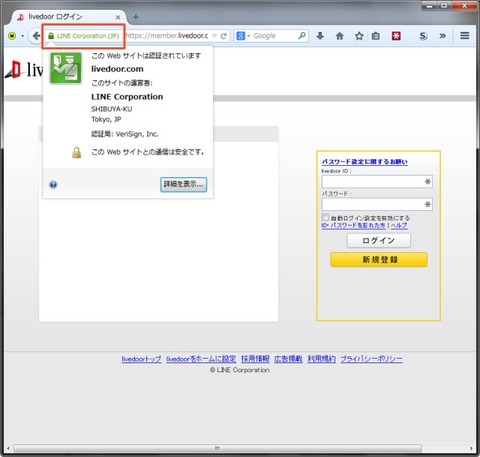Click the help question mark icon

click(53, 184)
